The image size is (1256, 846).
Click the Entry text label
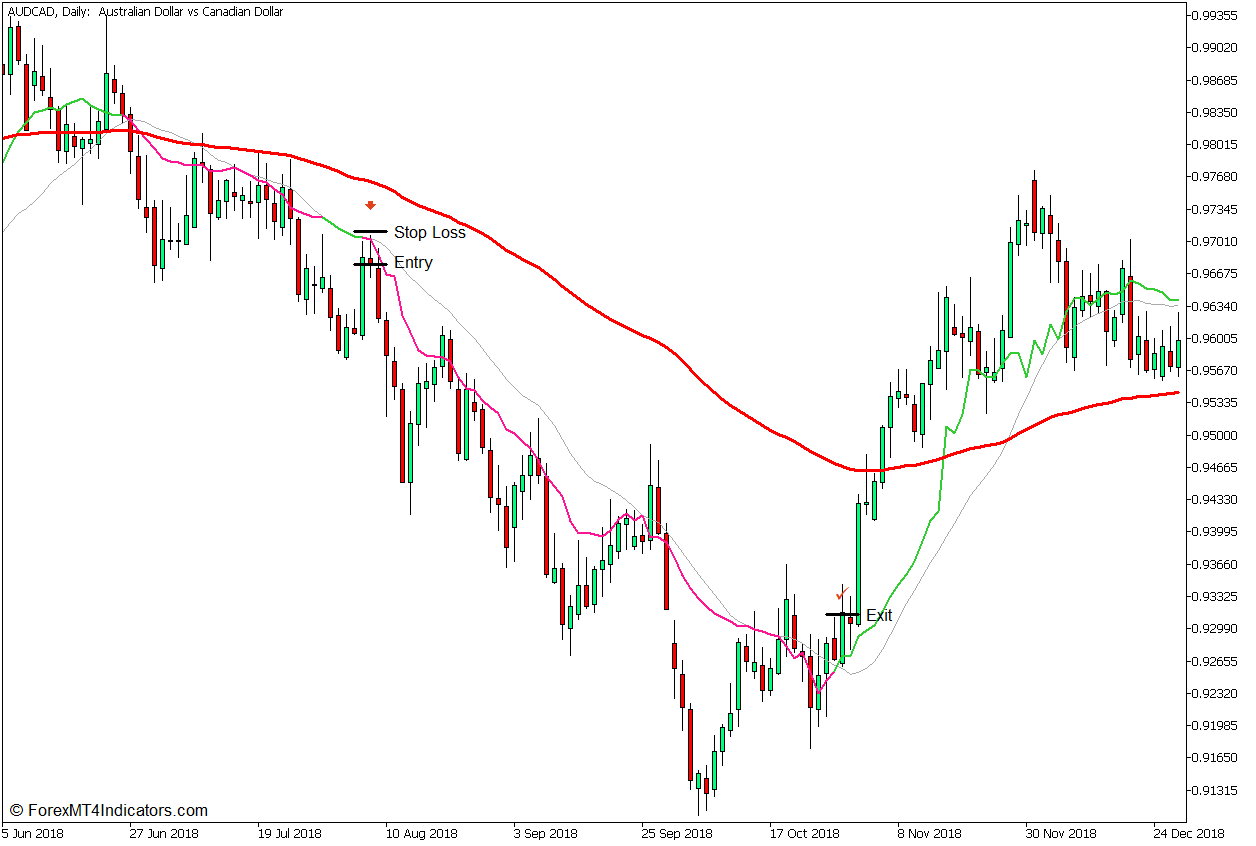coord(413,262)
